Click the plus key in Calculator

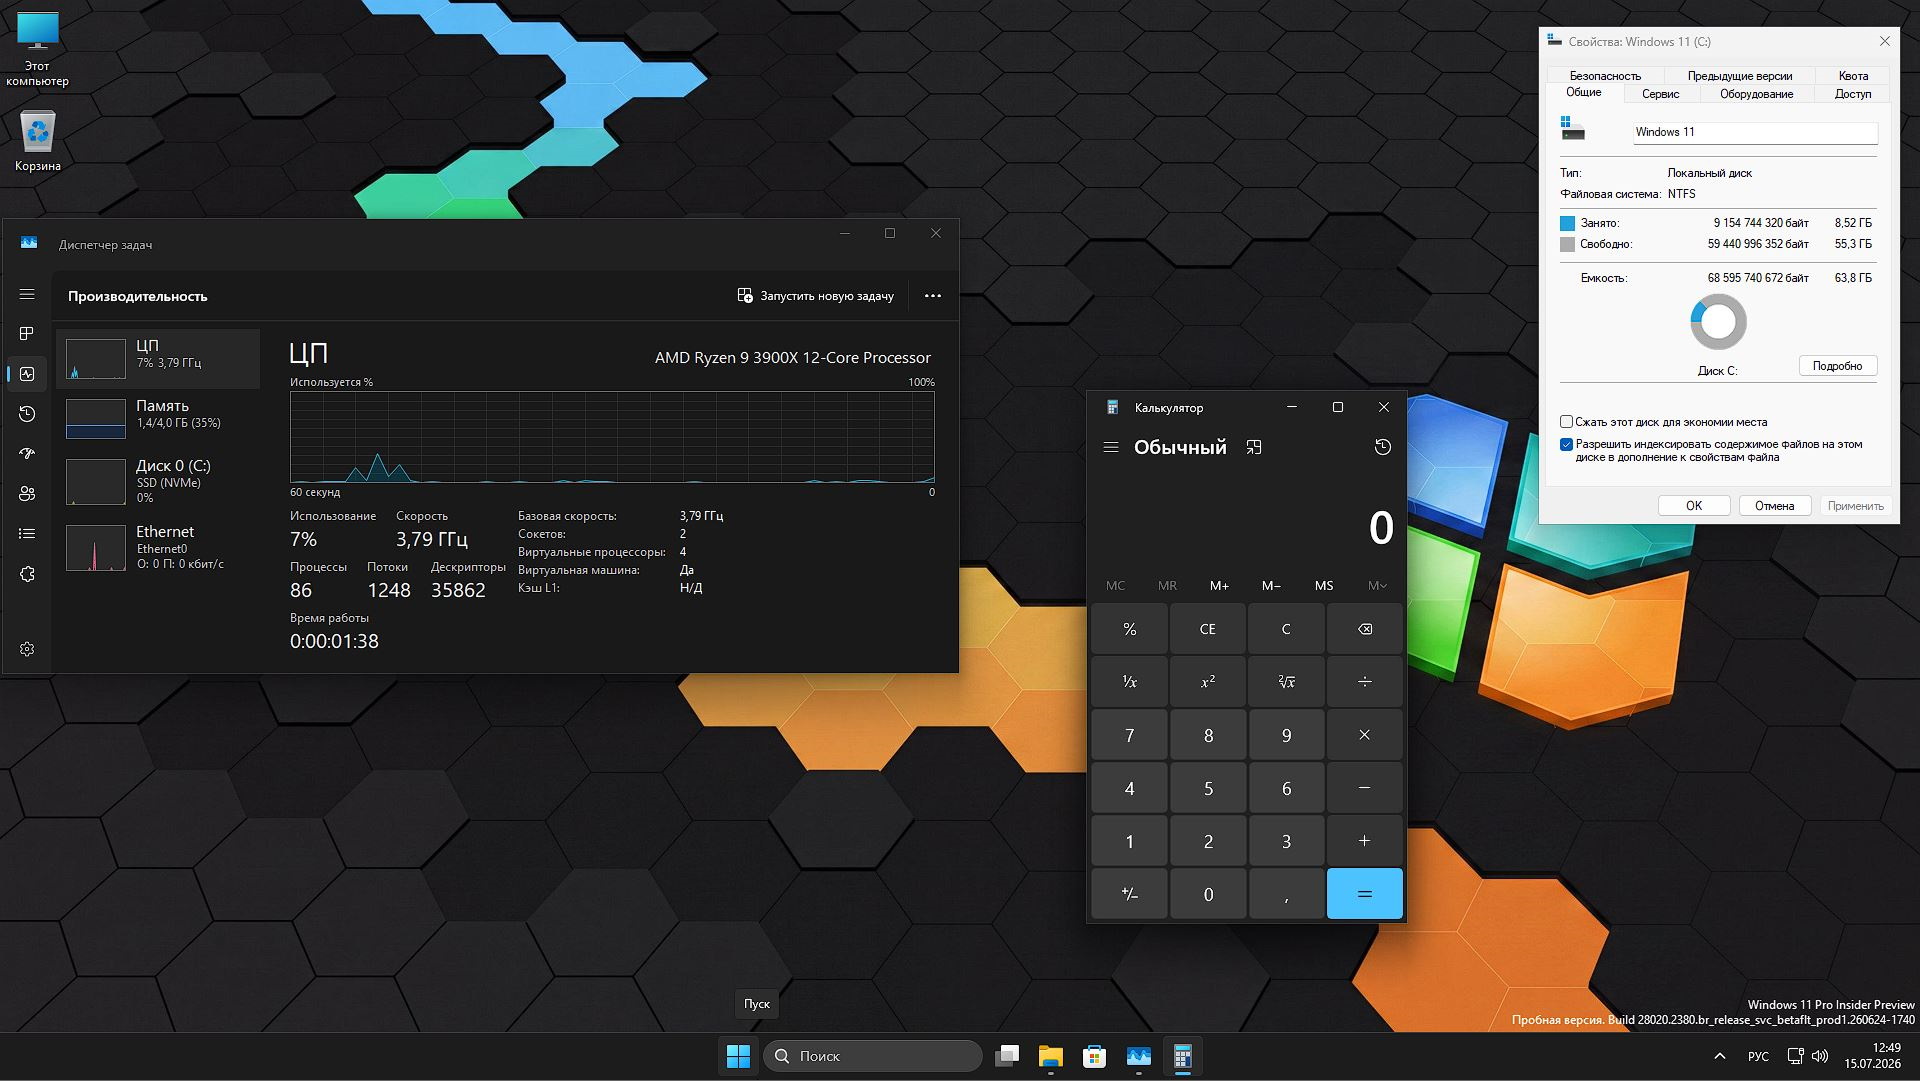pos(1364,841)
